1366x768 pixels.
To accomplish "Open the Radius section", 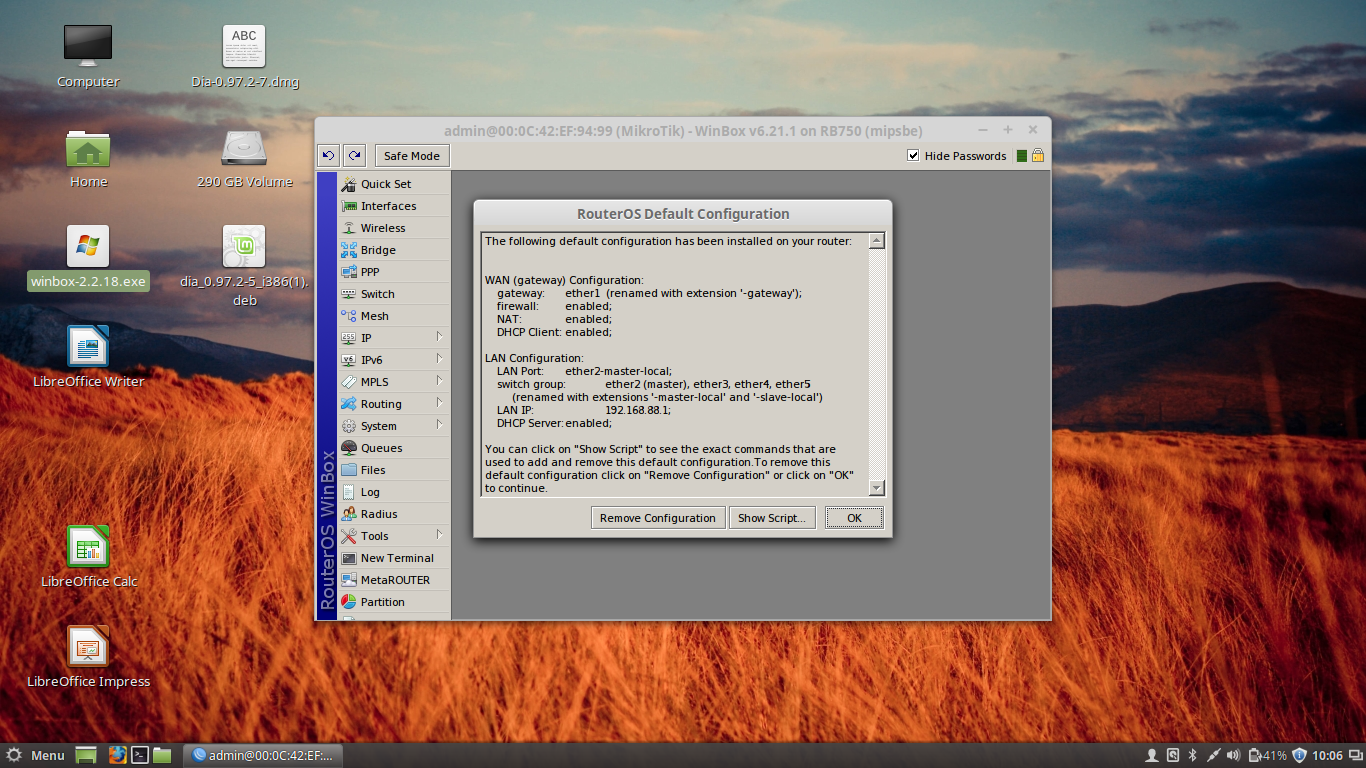I will click(x=394, y=514).
